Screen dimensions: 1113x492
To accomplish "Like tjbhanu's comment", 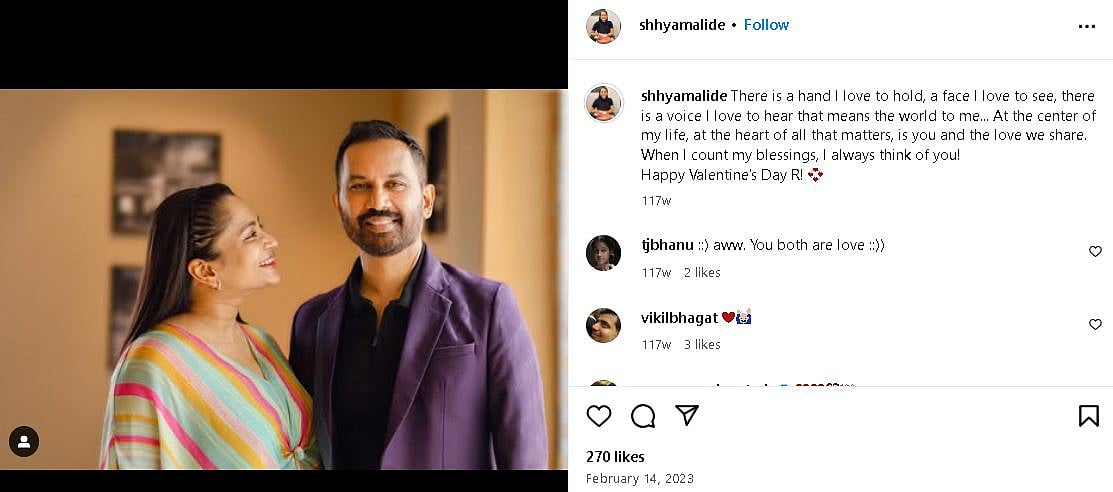I will 1095,252.
